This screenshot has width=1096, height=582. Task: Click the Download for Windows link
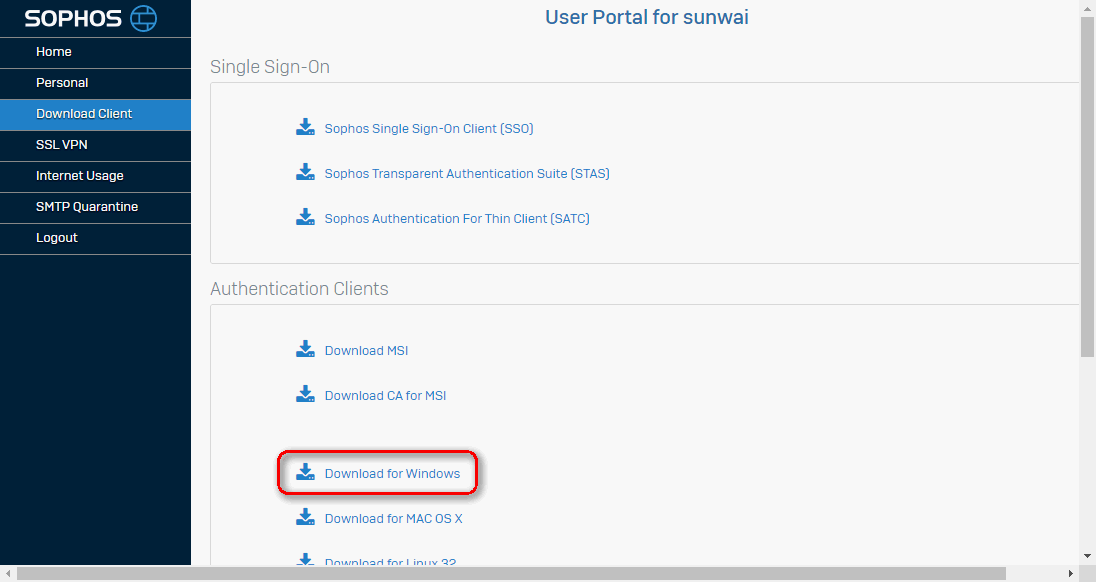click(x=392, y=474)
